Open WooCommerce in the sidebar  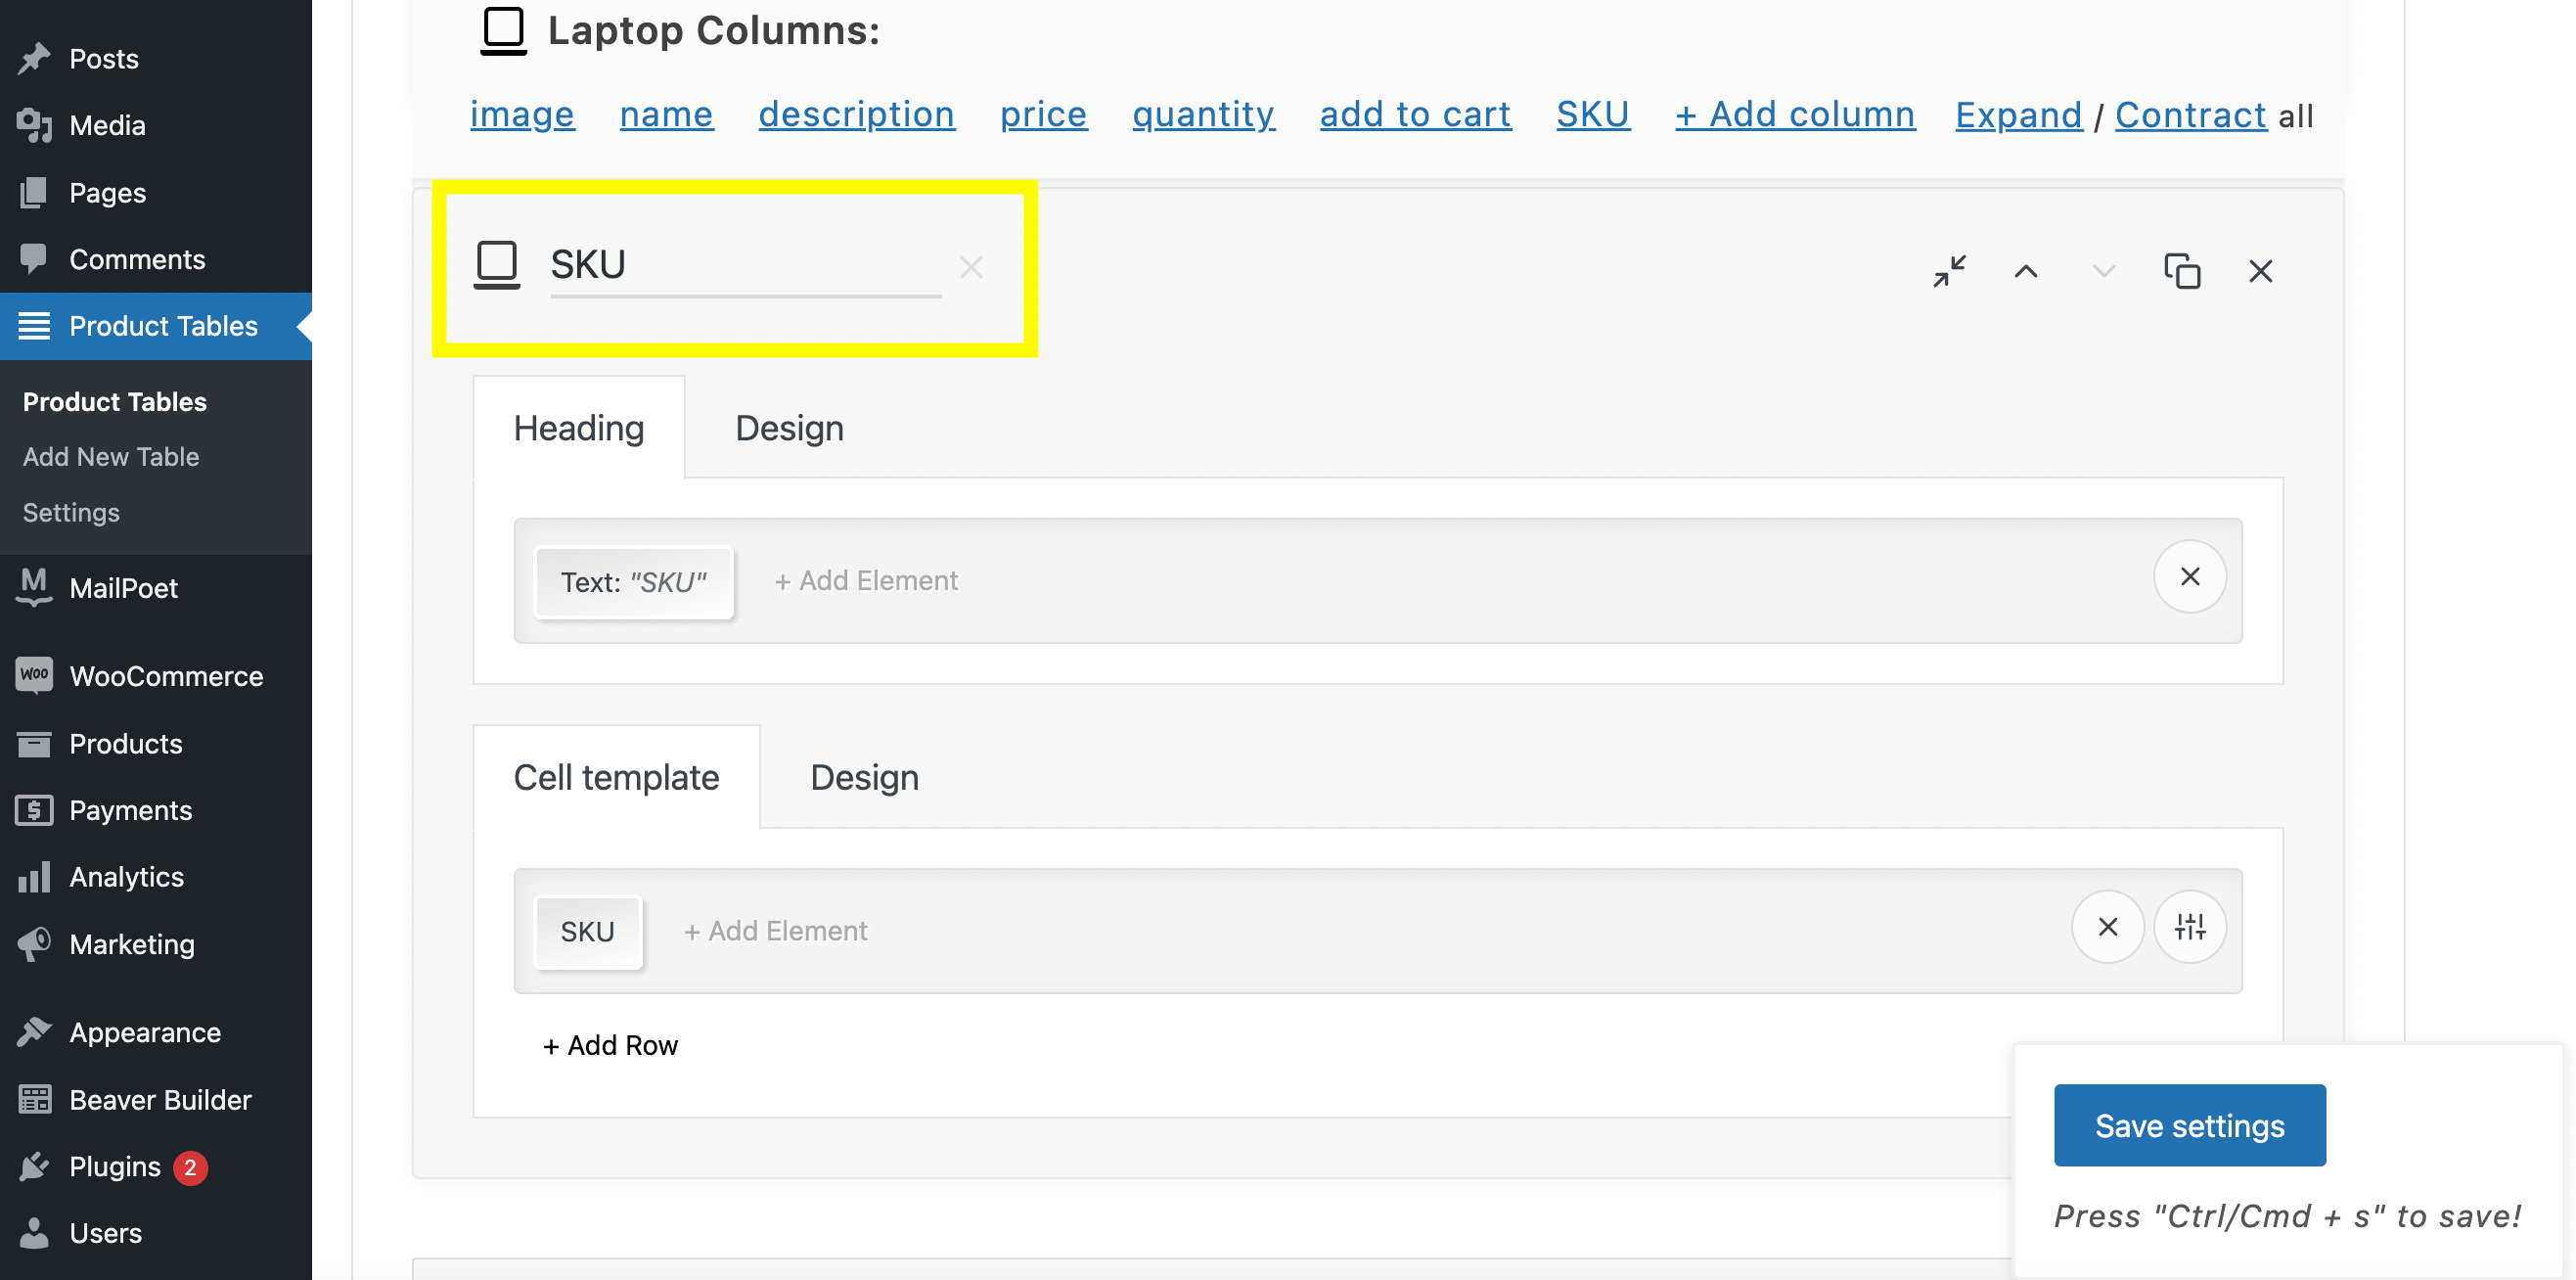pos(166,676)
